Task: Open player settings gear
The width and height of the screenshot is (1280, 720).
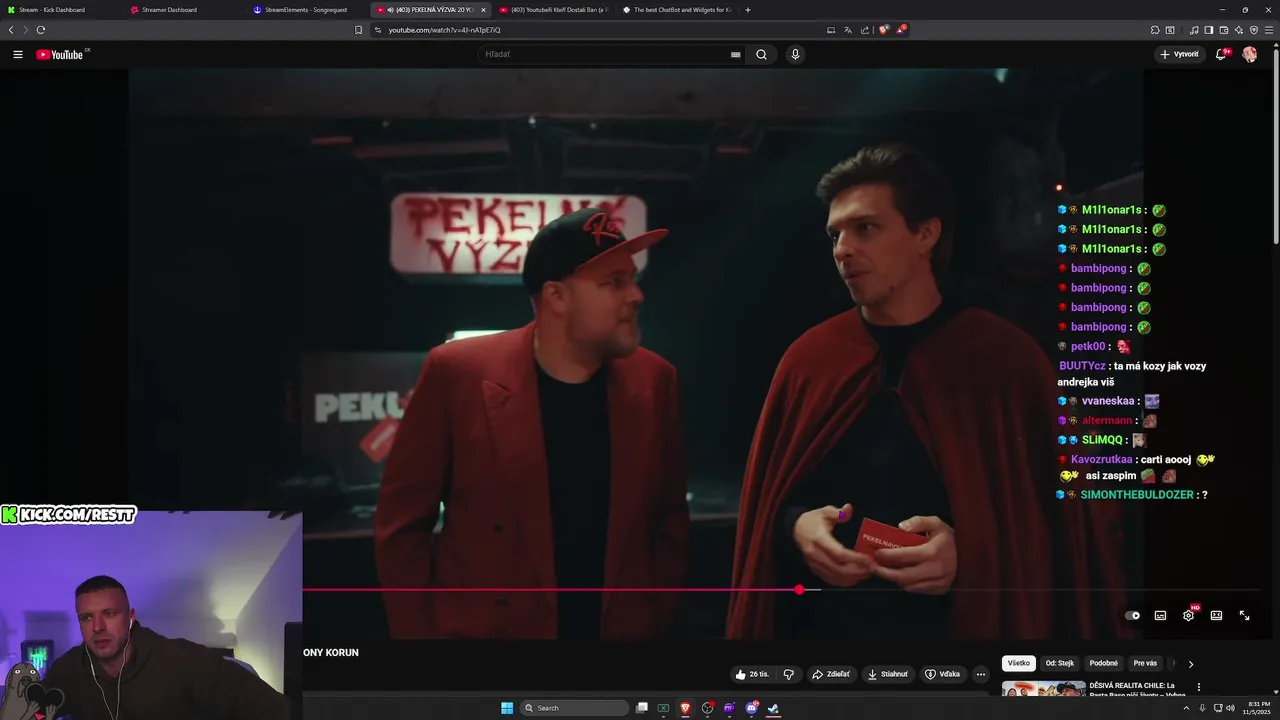Action: point(1188,615)
